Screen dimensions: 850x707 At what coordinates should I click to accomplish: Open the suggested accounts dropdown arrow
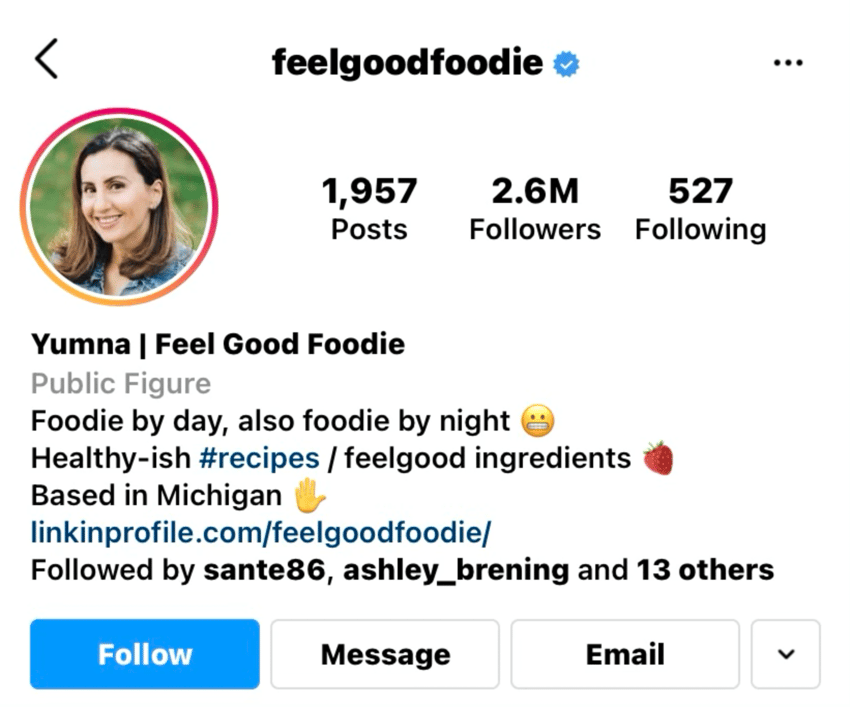tap(785, 654)
